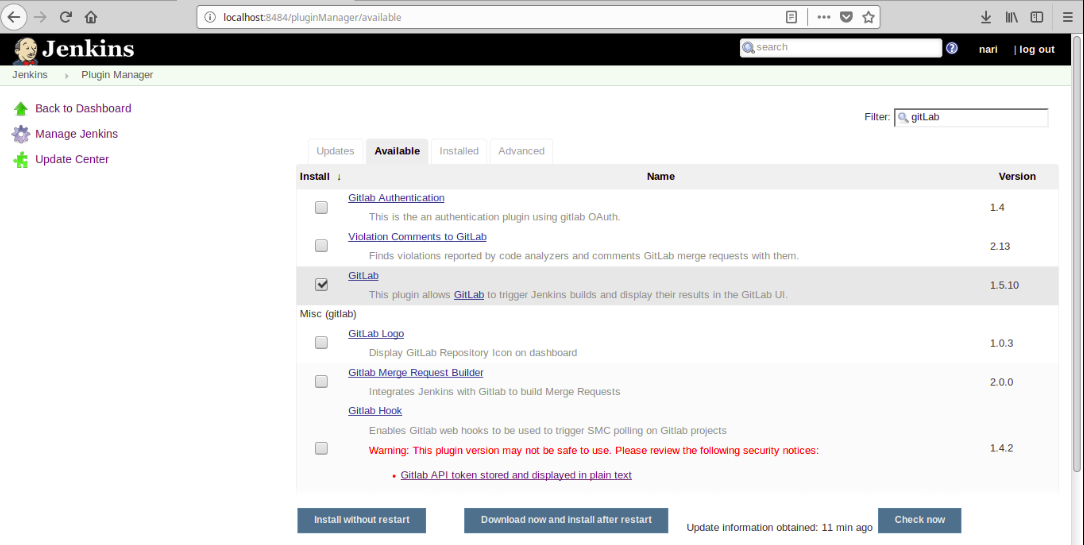Toggle browser sidebar icon
The image size is (1084, 545).
click(x=1037, y=17)
